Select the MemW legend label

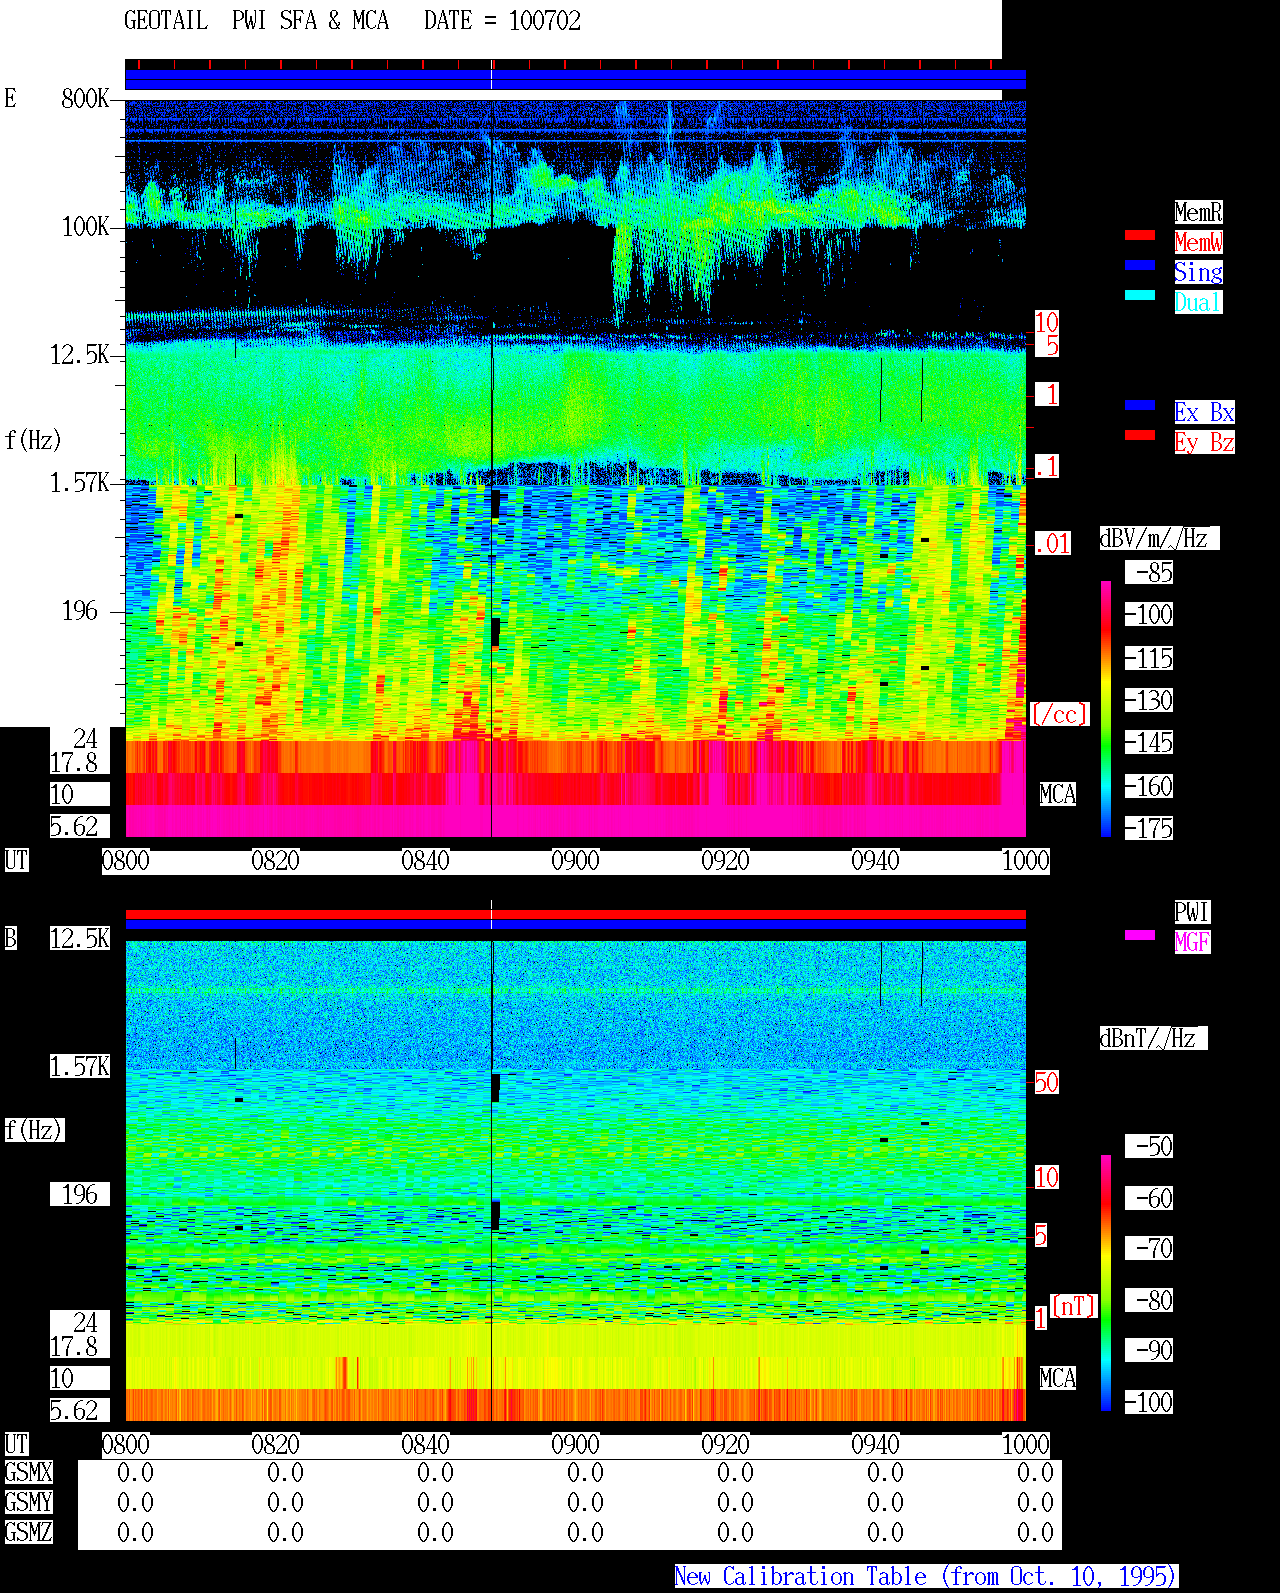[x=1198, y=242]
